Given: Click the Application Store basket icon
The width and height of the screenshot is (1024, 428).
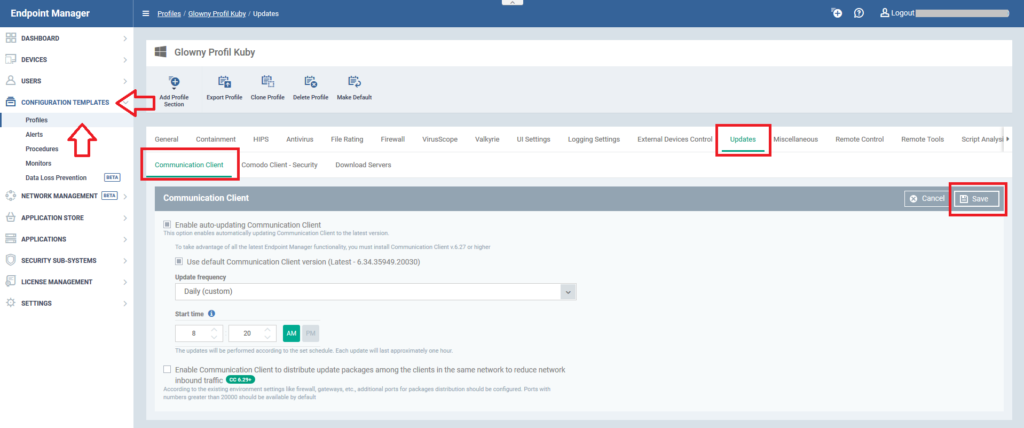Looking at the screenshot, I should (x=10, y=217).
